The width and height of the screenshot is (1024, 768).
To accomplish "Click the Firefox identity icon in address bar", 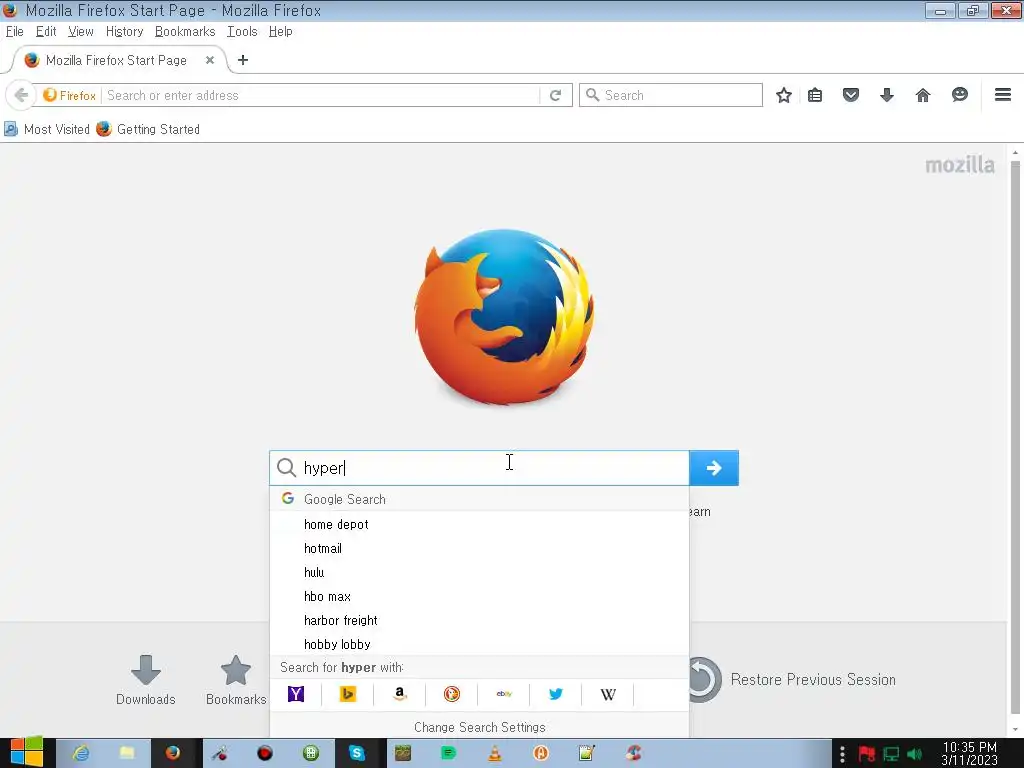I will (x=69, y=95).
